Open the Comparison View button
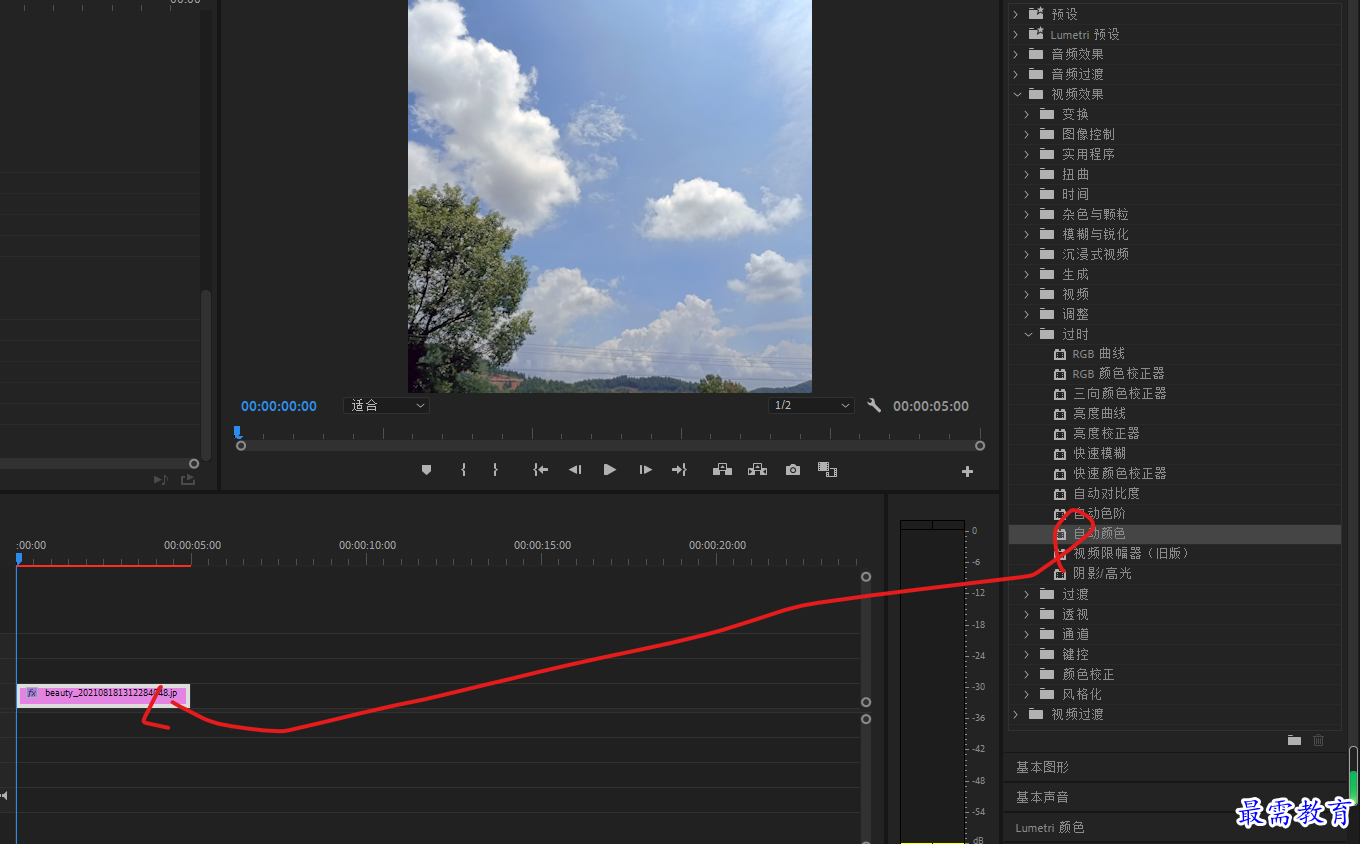Screen dimensions: 1360x844 827,470
